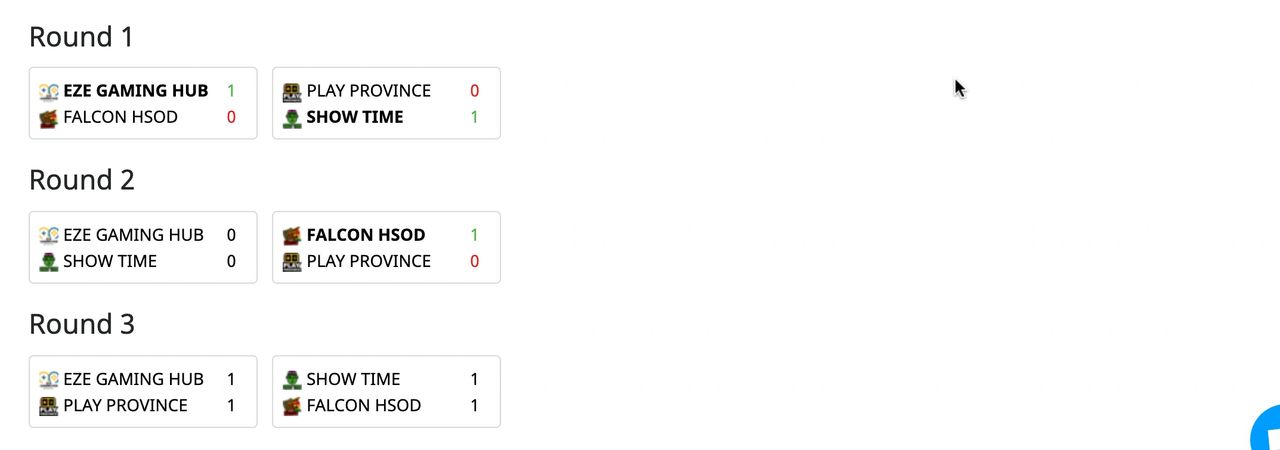Click FALCON HSOD icon in Round 3
1280x450 pixels.
292,406
